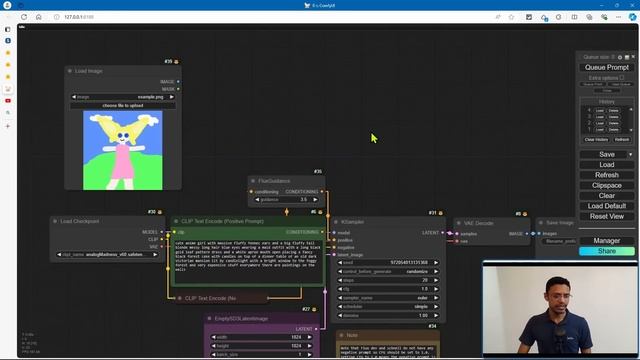Click the Load Image IMAGE output dot
Image resolution: width=640 pixels, height=360 pixels.
[178, 82]
